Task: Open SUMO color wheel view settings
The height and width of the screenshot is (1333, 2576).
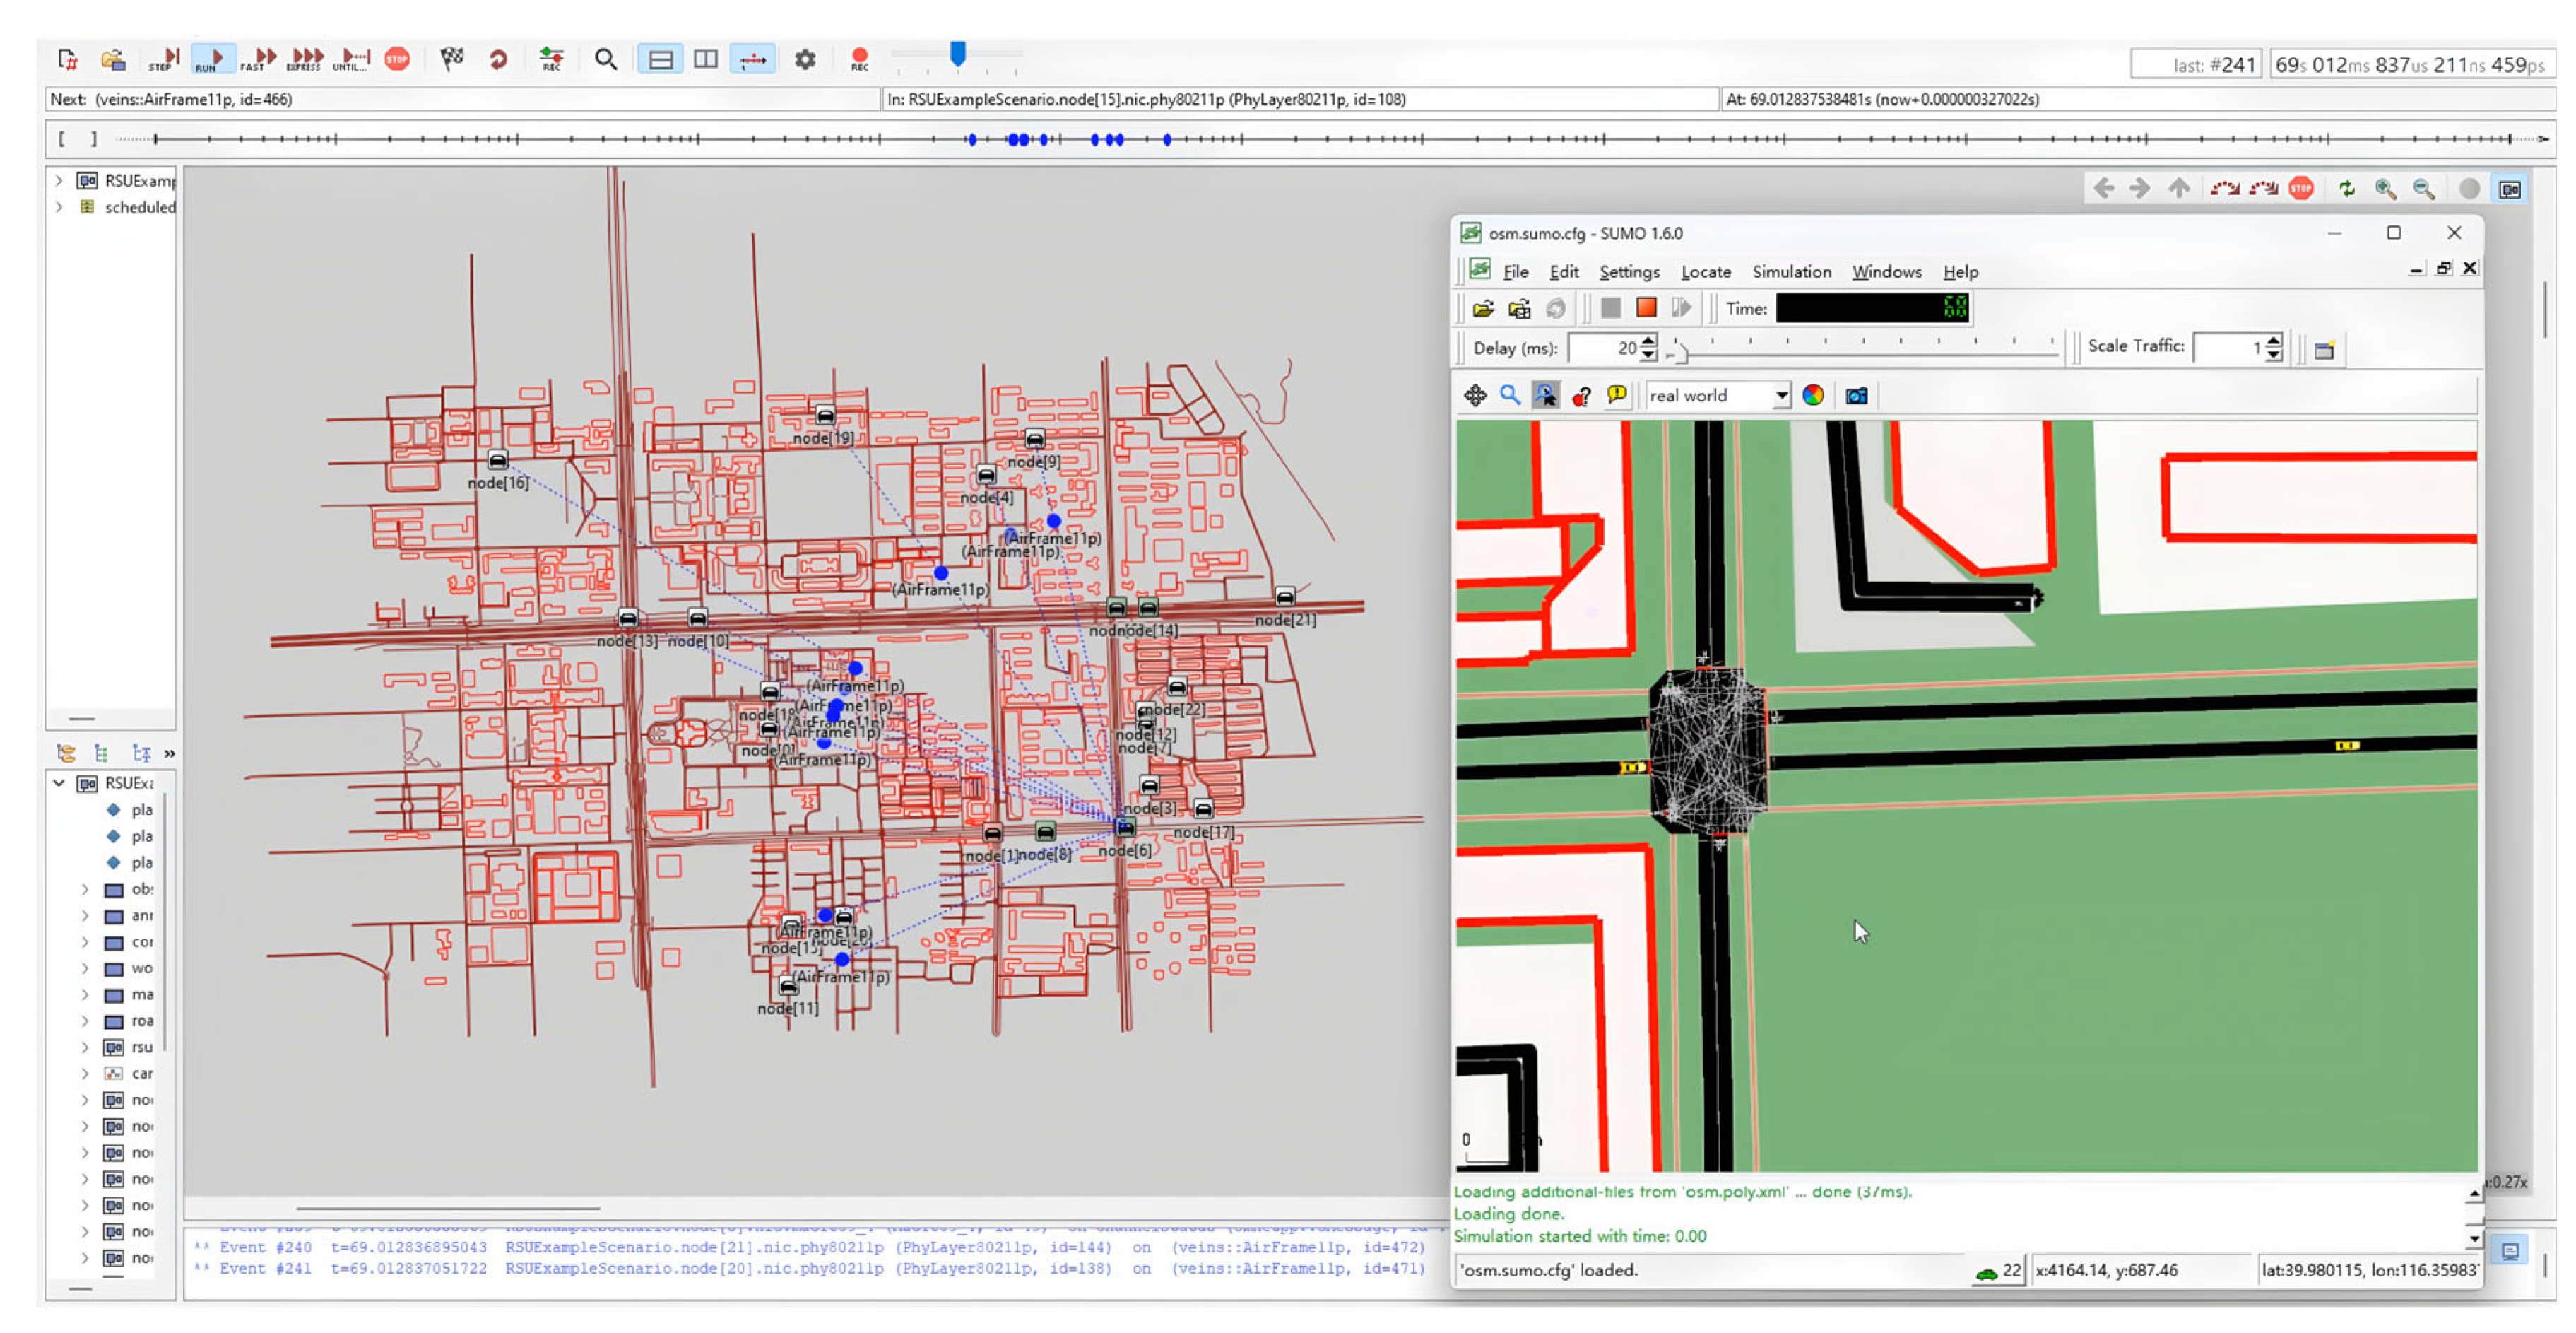Action: click(1813, 396)
